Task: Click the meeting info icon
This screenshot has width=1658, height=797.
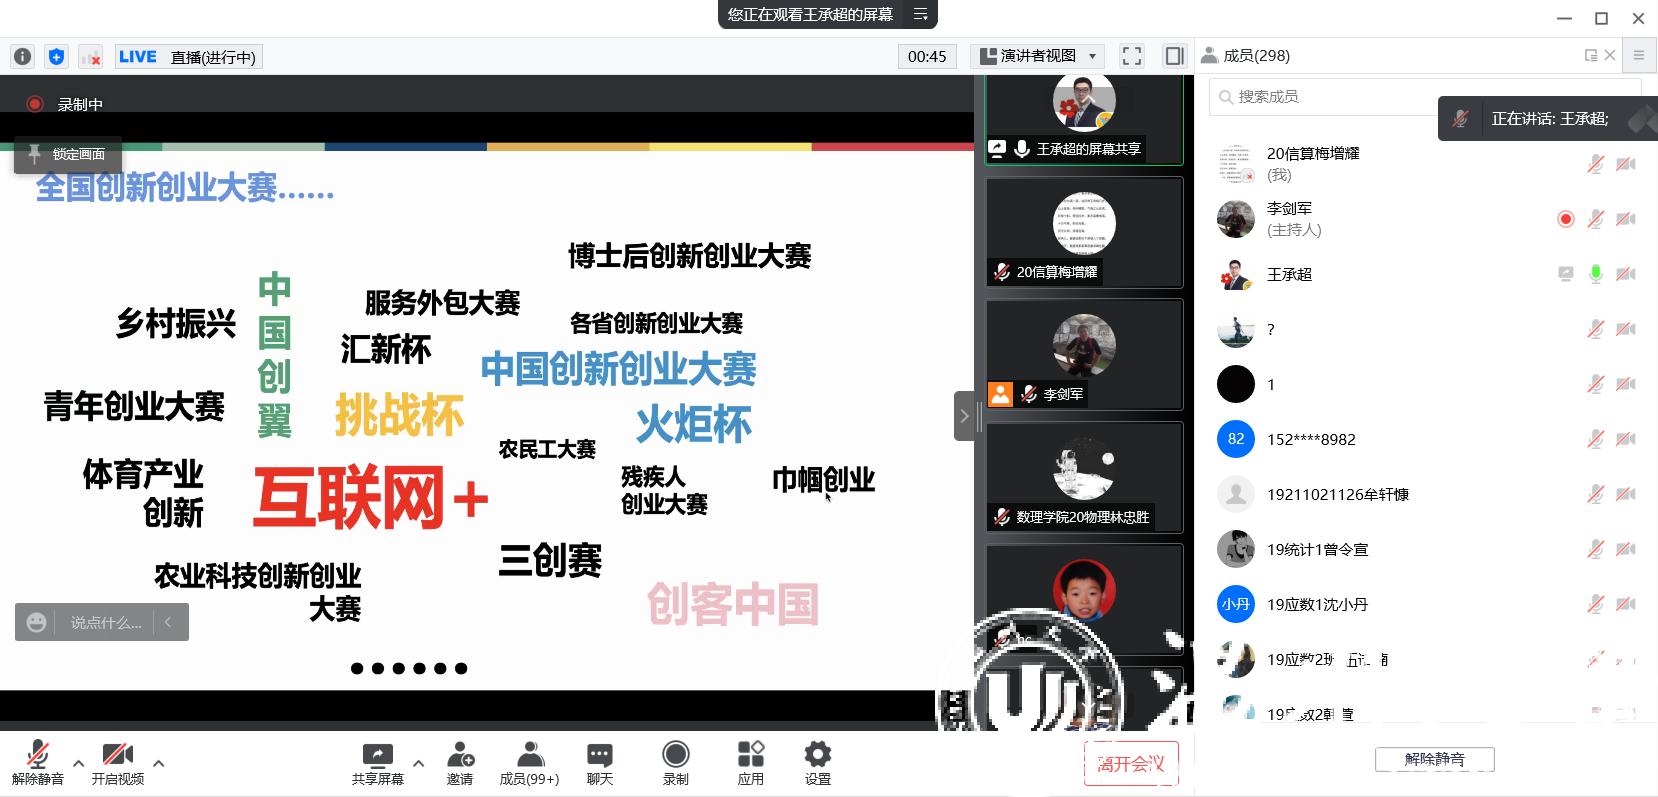Action: [23, 57]
